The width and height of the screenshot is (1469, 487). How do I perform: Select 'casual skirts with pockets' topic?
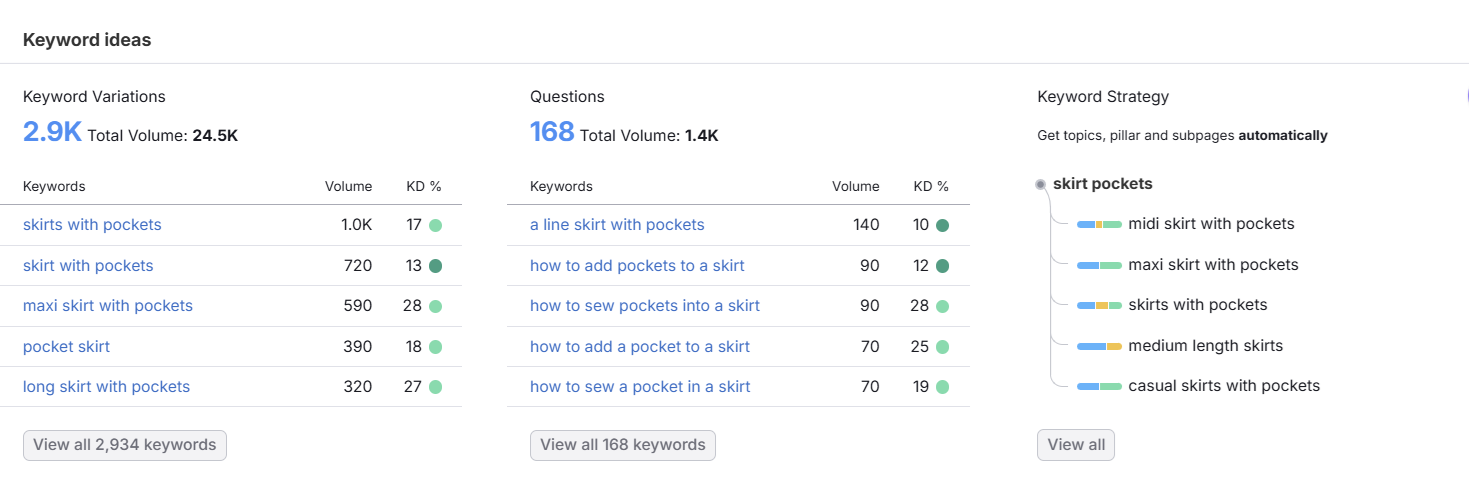pyautogui.click(x=1224, y=386)
